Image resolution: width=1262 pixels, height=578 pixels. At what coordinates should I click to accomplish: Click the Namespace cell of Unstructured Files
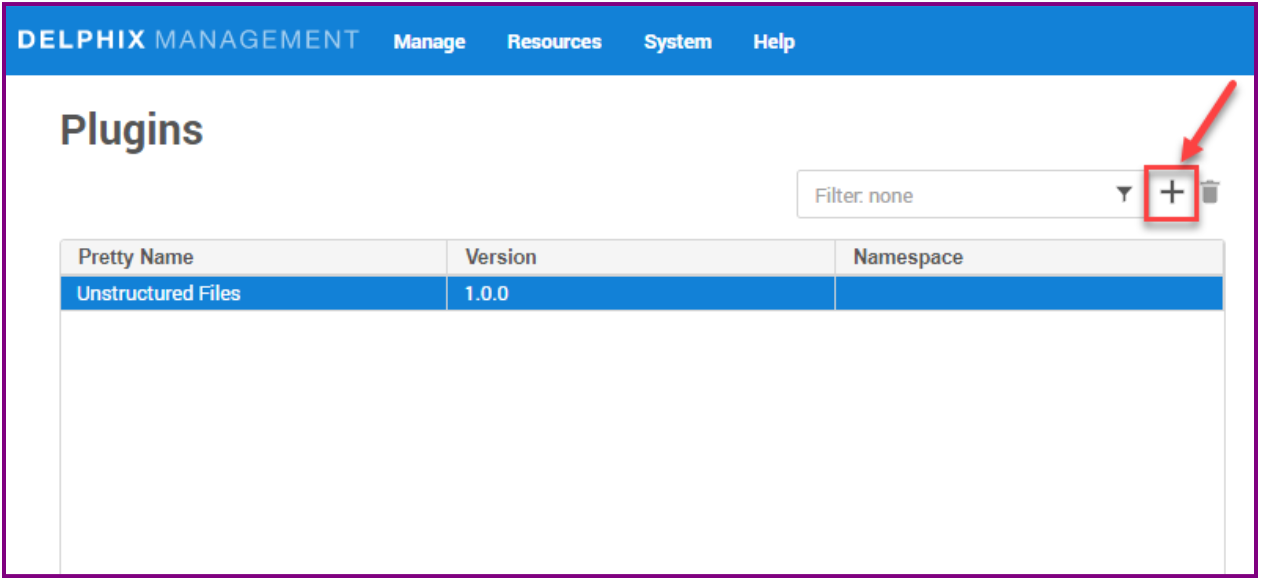tap(1028, 294)
